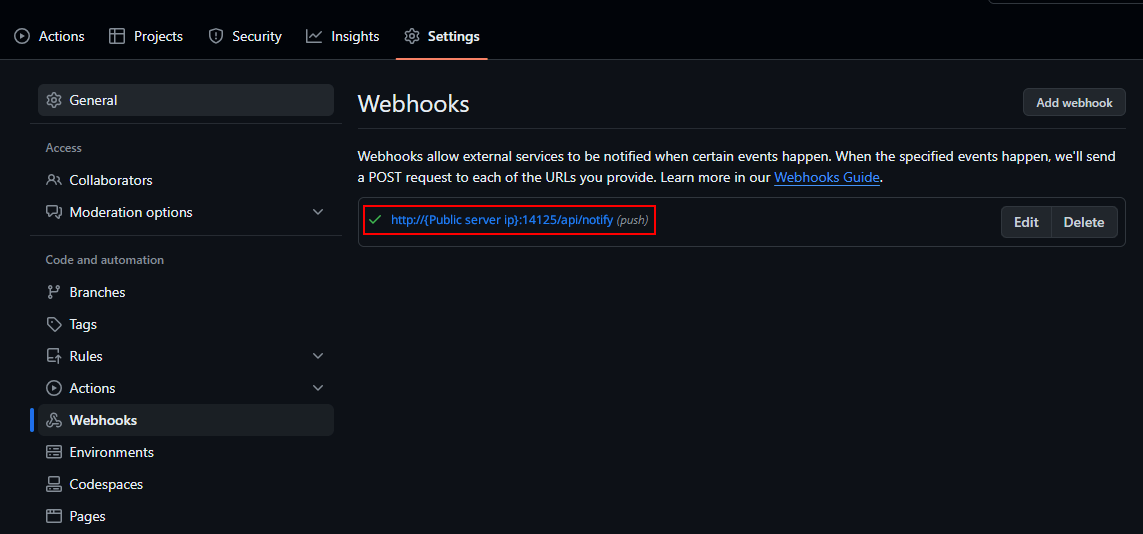1143x534 pixels.
Task: Click the Tags label icon
Action: click(53, 324)
